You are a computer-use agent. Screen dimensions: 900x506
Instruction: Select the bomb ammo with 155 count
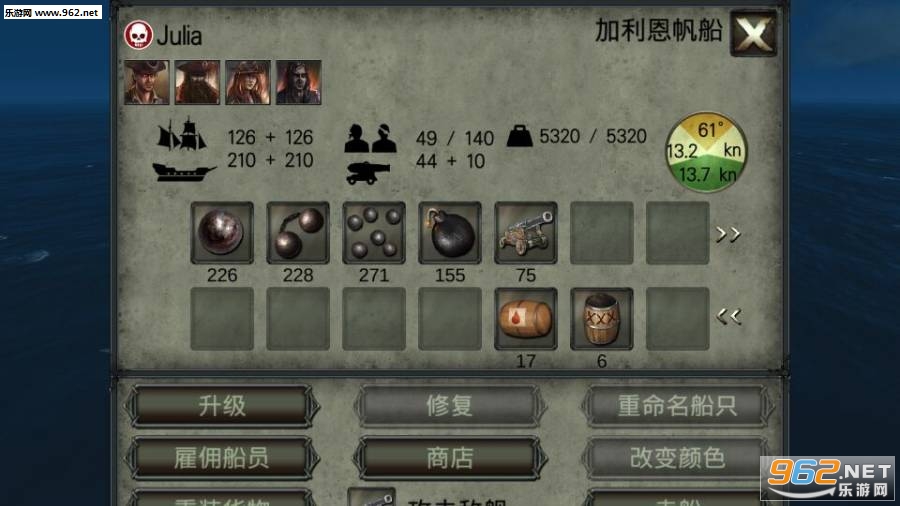[x=449, y=232]
